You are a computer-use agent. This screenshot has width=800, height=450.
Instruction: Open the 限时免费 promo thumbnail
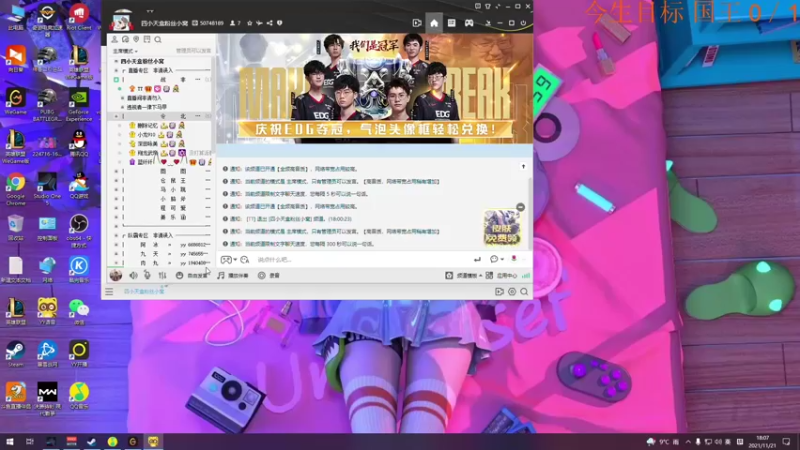(503, 228)
